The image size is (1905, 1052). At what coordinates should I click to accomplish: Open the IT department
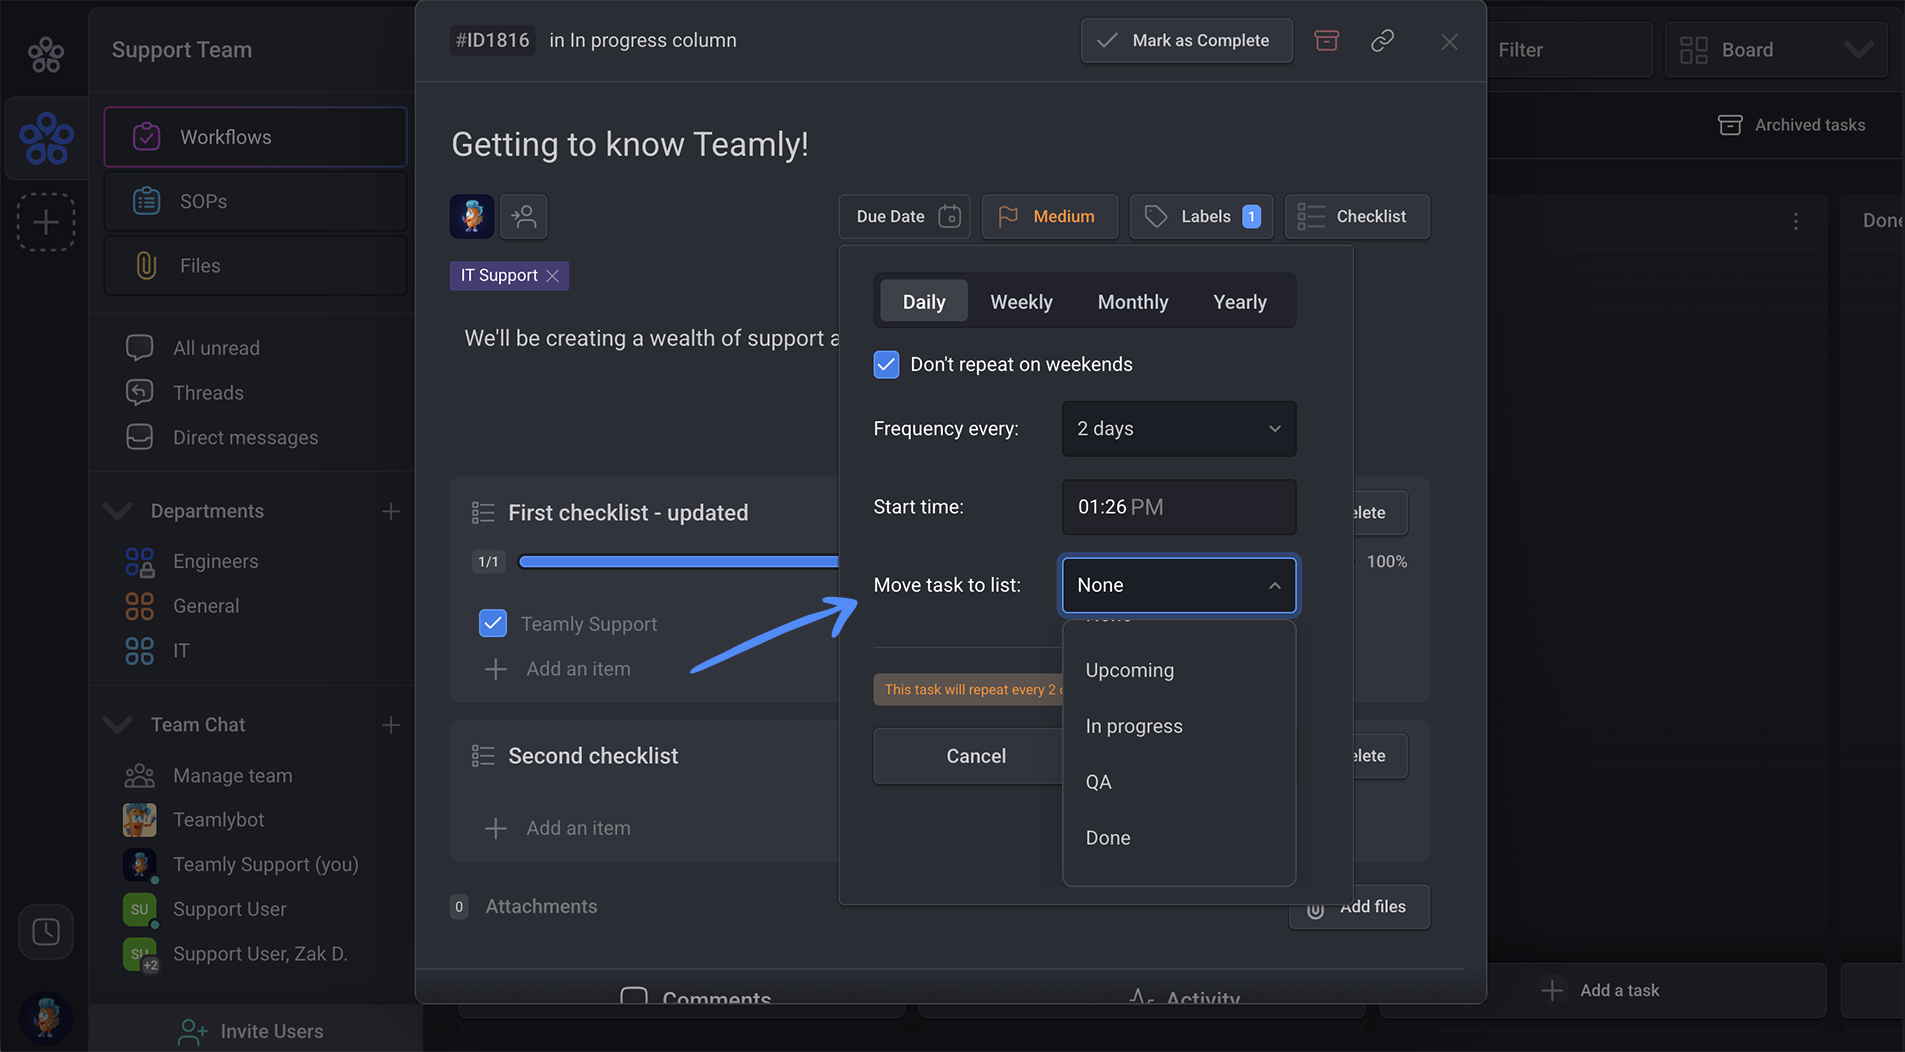(x=181, y=651)
